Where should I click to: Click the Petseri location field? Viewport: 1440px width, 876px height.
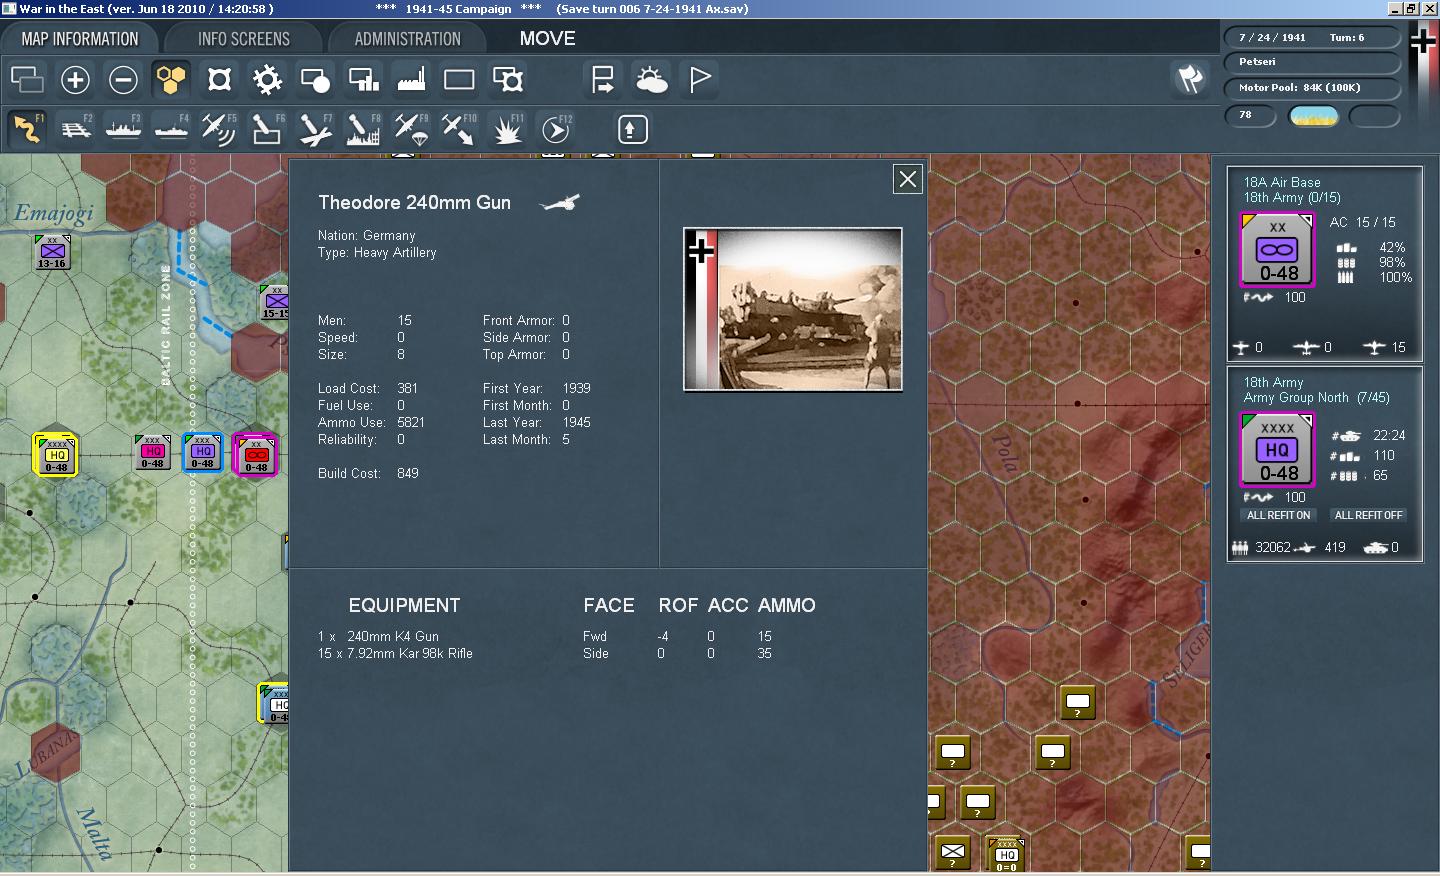point(1311,62)
